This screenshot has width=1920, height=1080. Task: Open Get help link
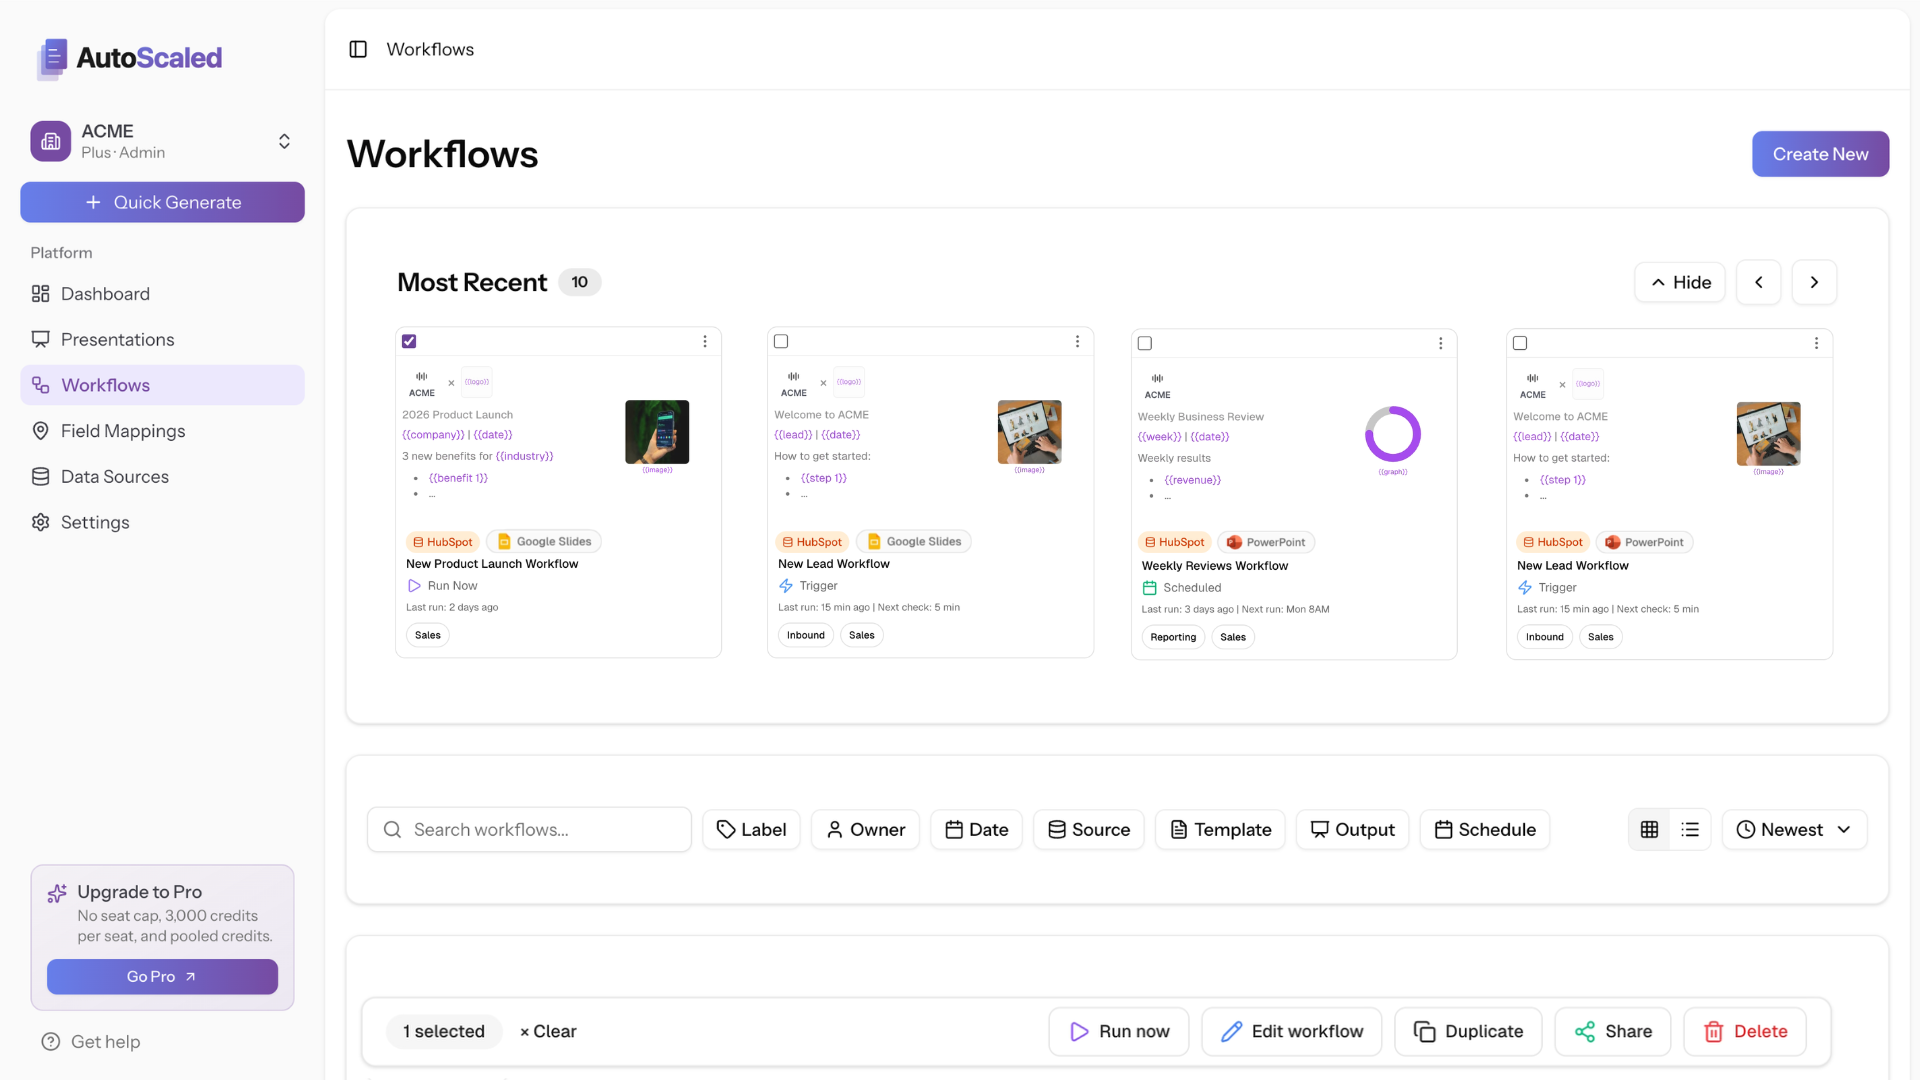[91, 1042]
